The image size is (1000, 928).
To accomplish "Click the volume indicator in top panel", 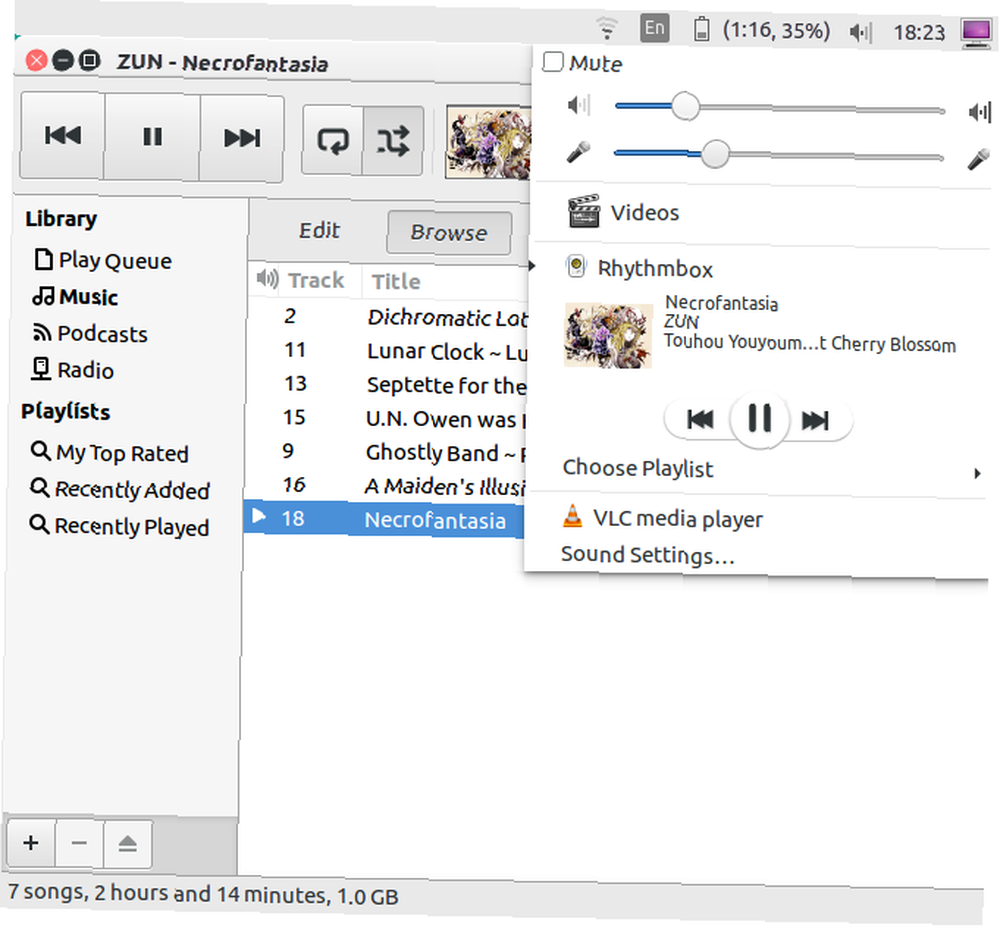I will click(861, 31).
